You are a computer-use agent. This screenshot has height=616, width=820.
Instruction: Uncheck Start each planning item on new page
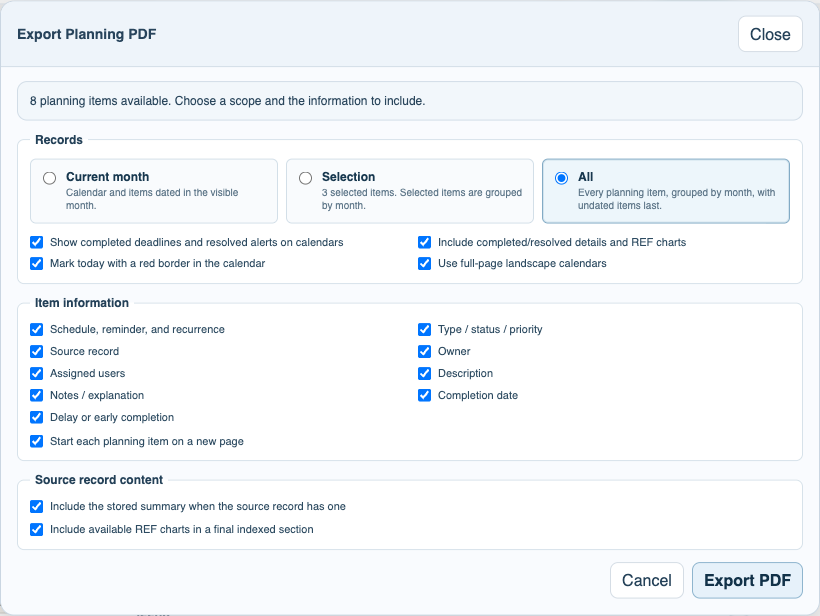[x=37, y=441]
